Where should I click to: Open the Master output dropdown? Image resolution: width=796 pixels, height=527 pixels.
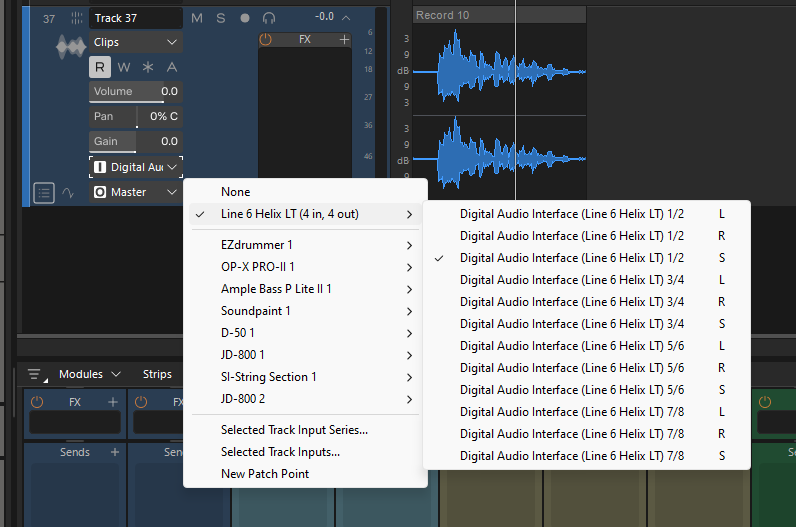(x=135, y=192)
